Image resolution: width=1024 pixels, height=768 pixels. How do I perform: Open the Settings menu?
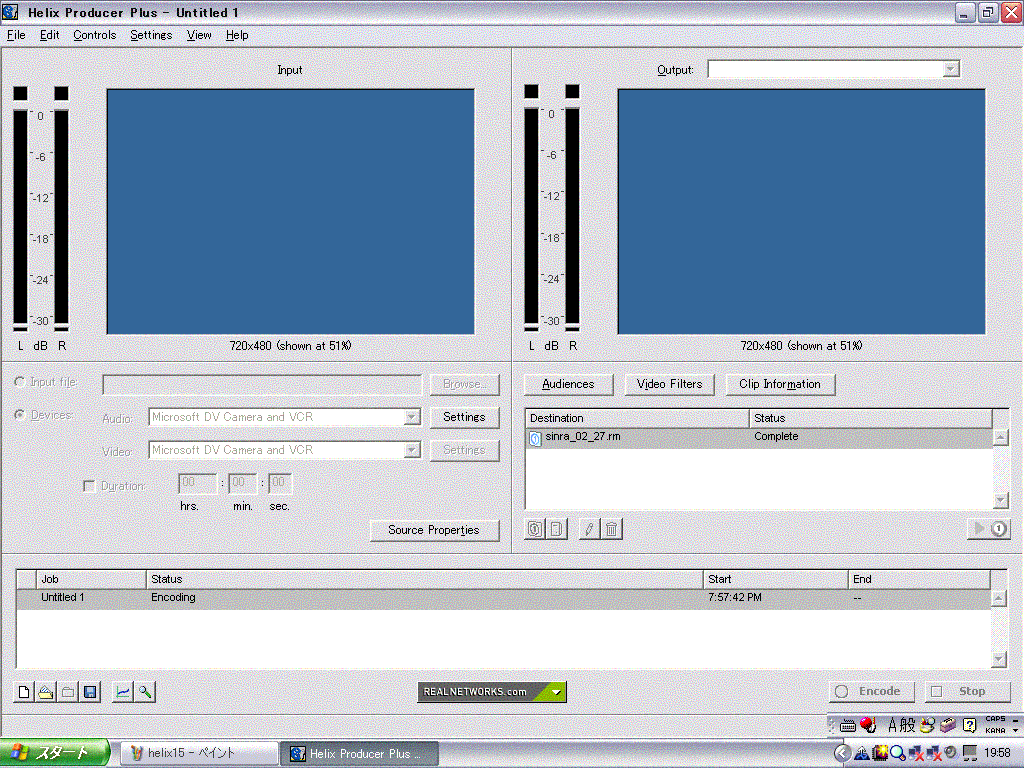151,35
